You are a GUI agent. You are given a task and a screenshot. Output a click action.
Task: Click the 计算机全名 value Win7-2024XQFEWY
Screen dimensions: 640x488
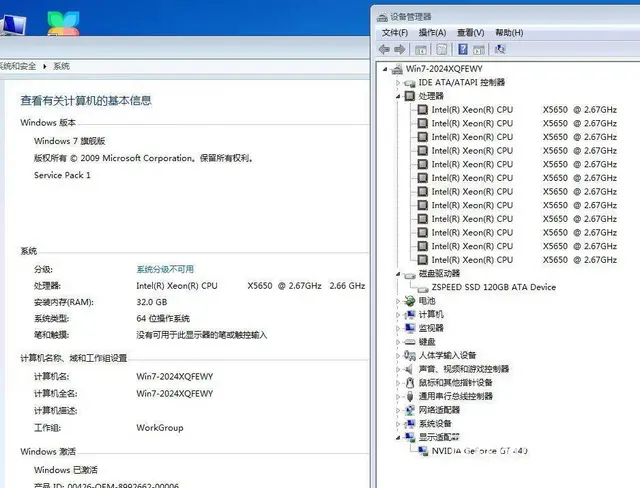tap(175, 394)
